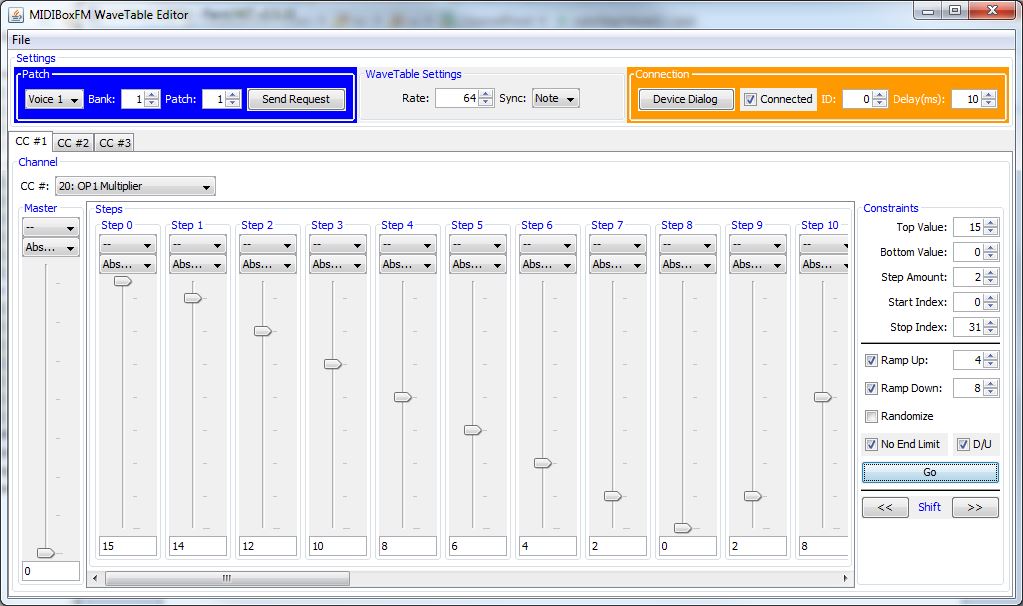
Task: Open the CC # OP1 Multiplier dropdown
Action: tap(135, 186)
